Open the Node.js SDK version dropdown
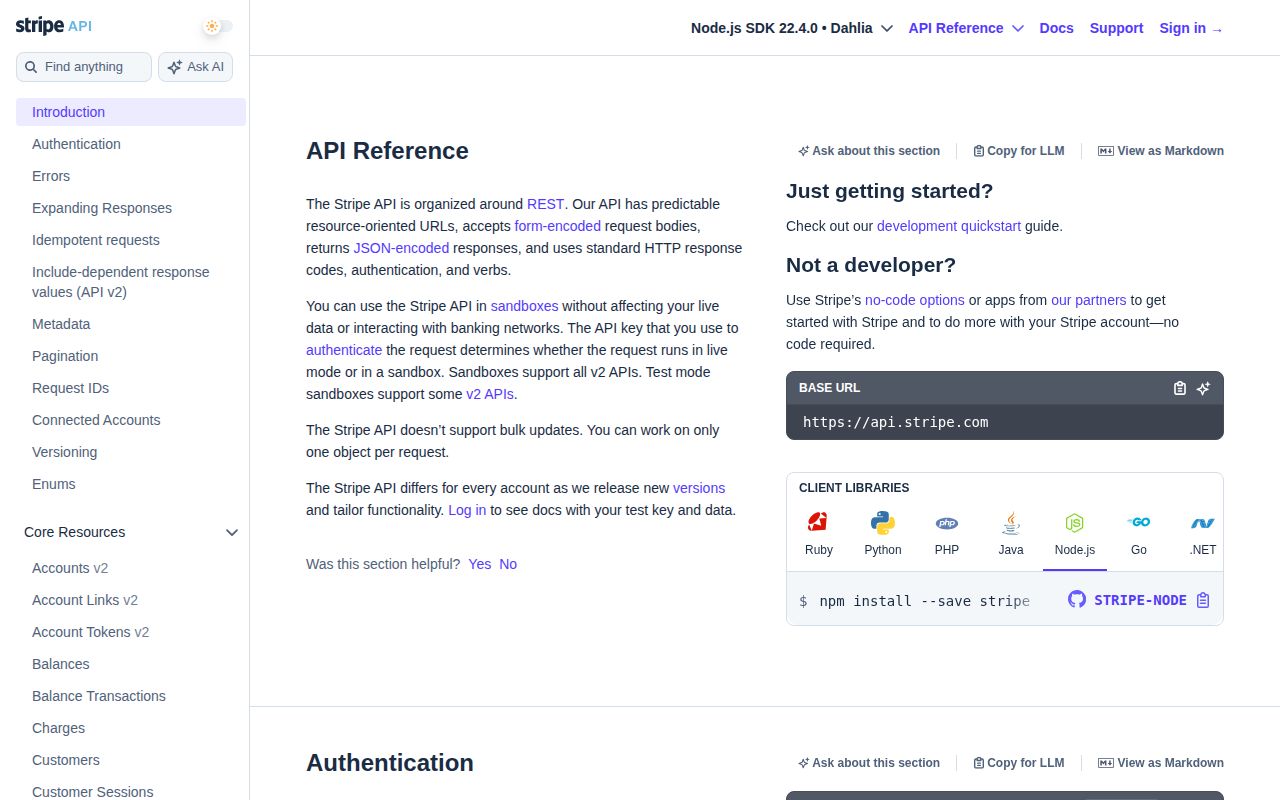1280x800 pixels. coord(792,28)
